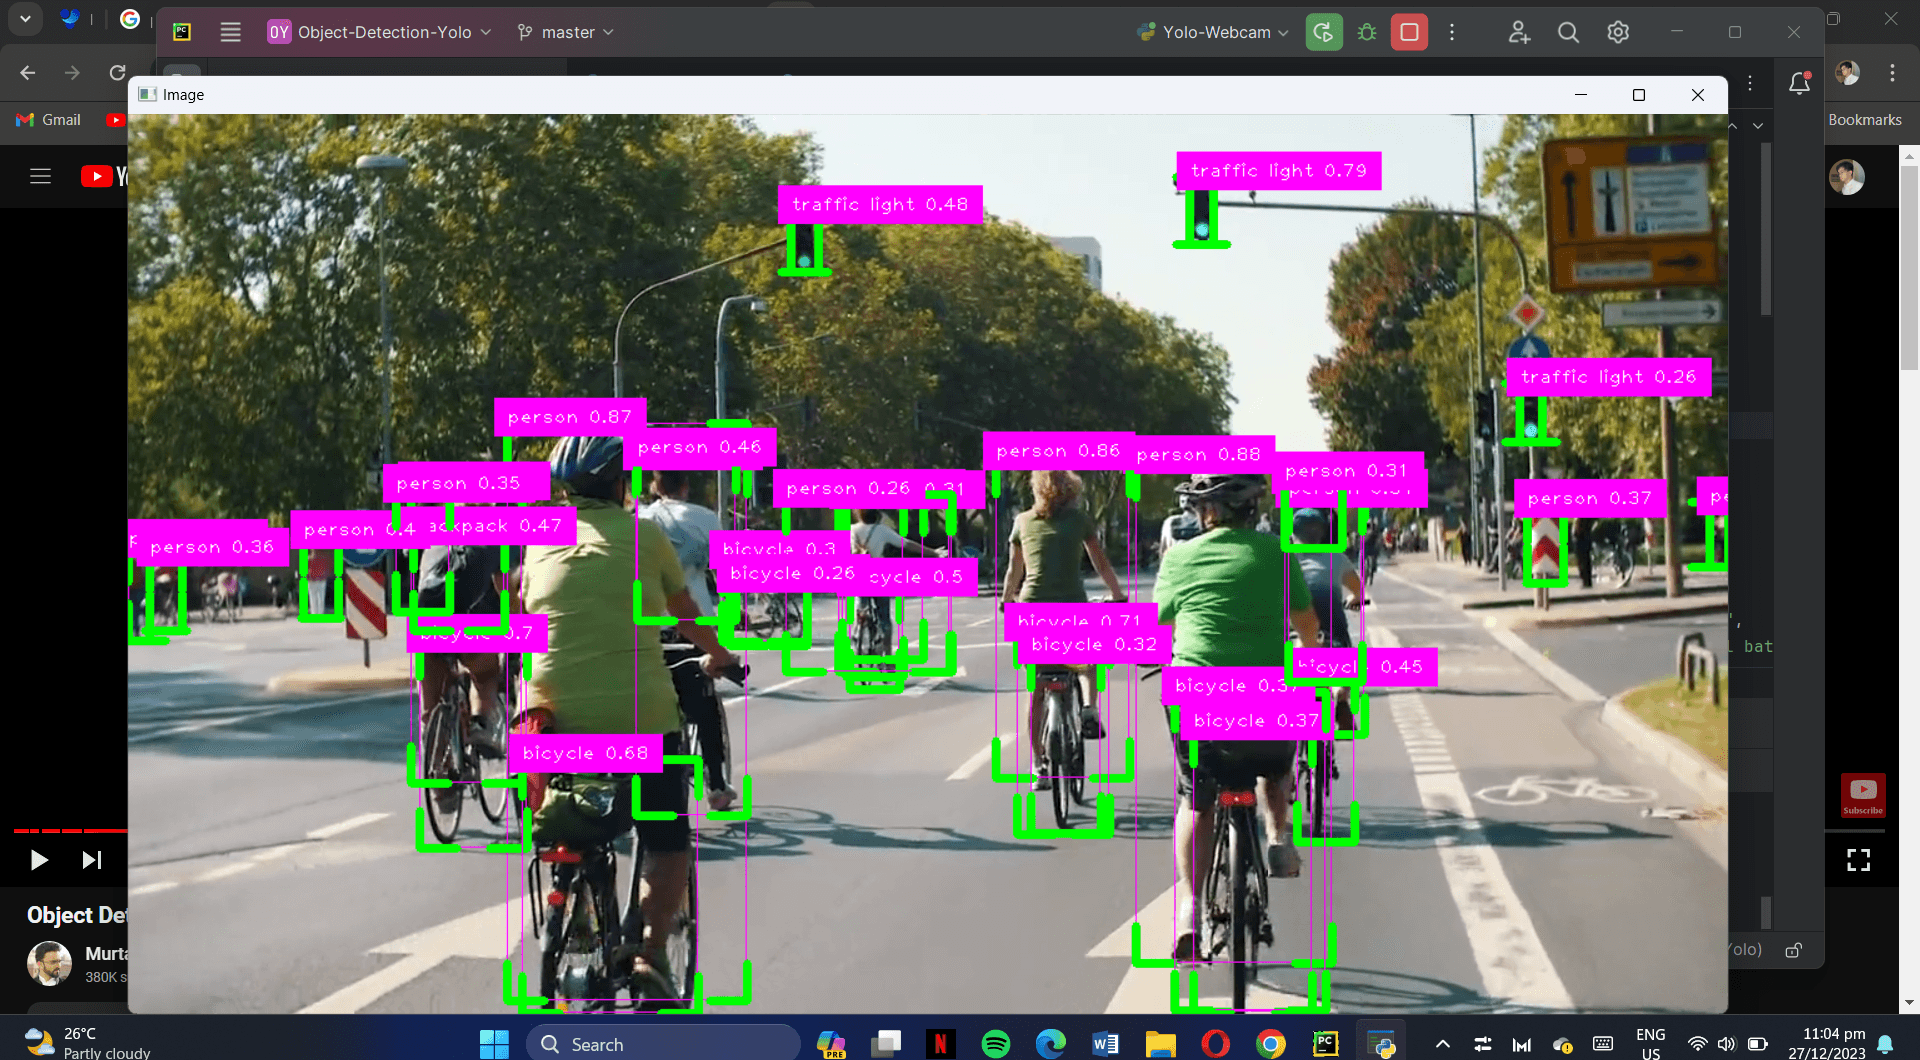Enter fullscreen on the YouTube player
This screenshot has height=1060, width=1920.
[1858, 860]
